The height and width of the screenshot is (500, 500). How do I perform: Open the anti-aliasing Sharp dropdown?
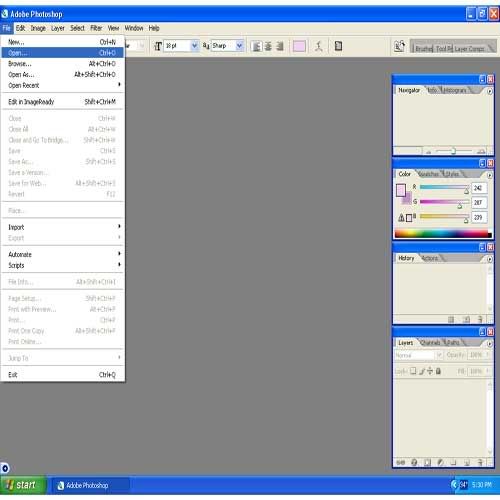click(x=239, y=46)
